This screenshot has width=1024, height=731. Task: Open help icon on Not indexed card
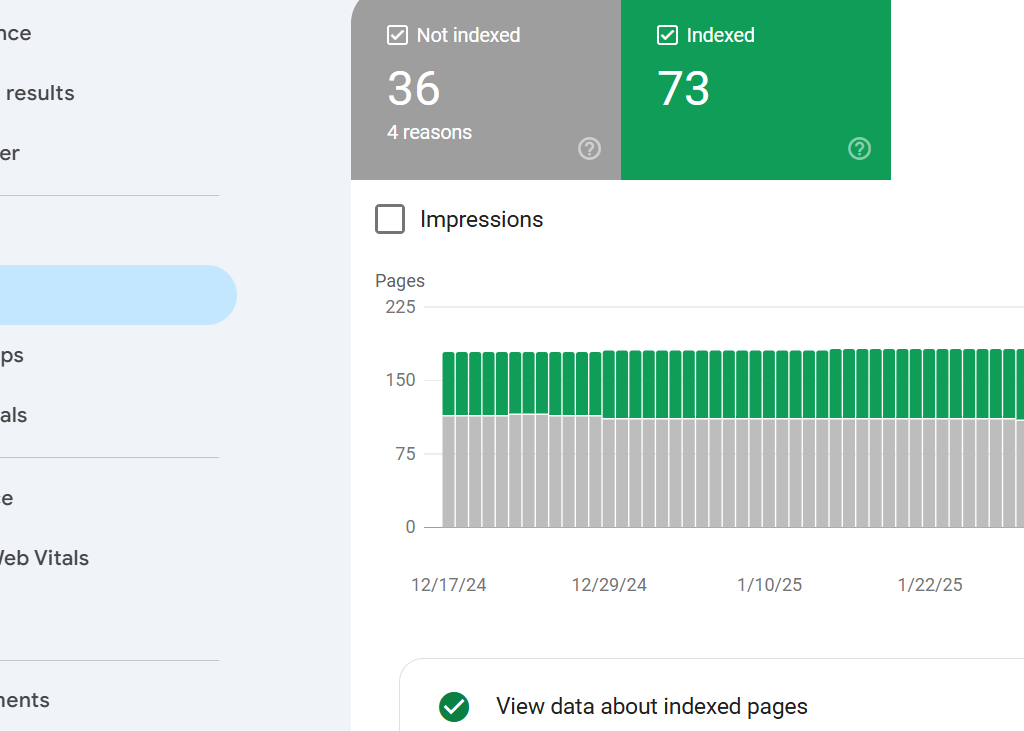(589, 148)
